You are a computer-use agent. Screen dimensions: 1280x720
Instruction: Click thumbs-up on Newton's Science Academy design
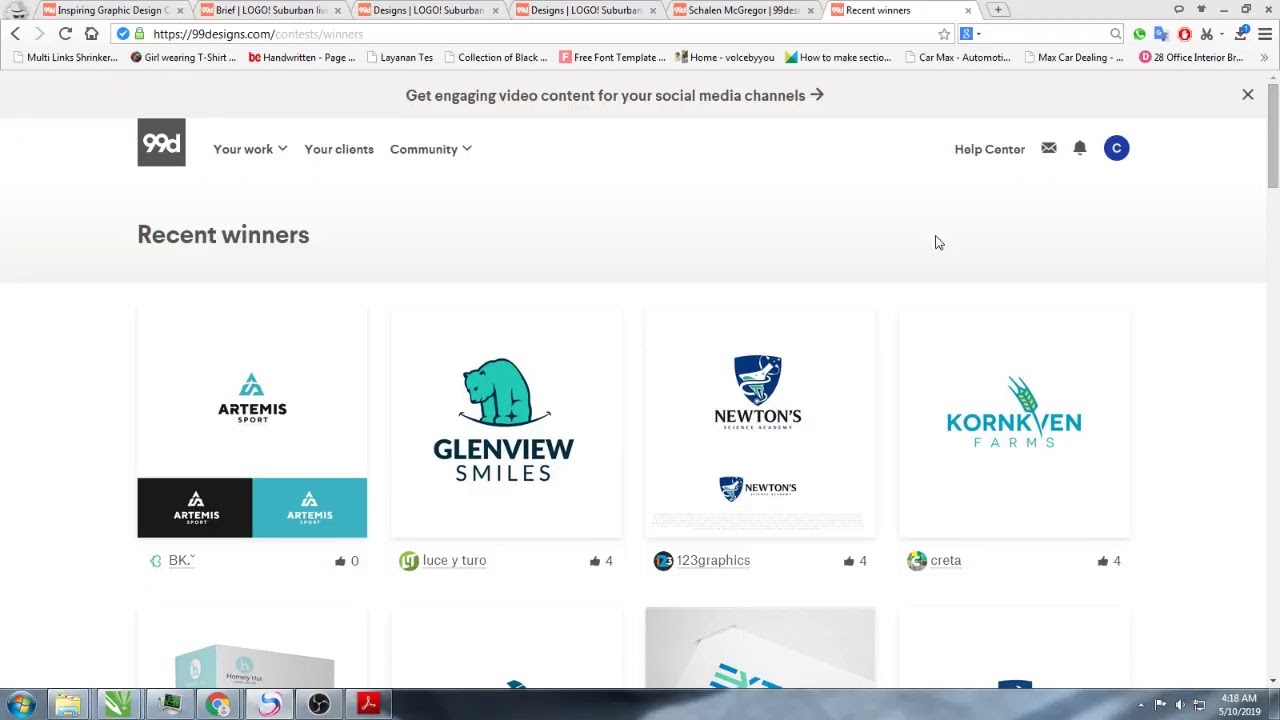pos(849,561)
